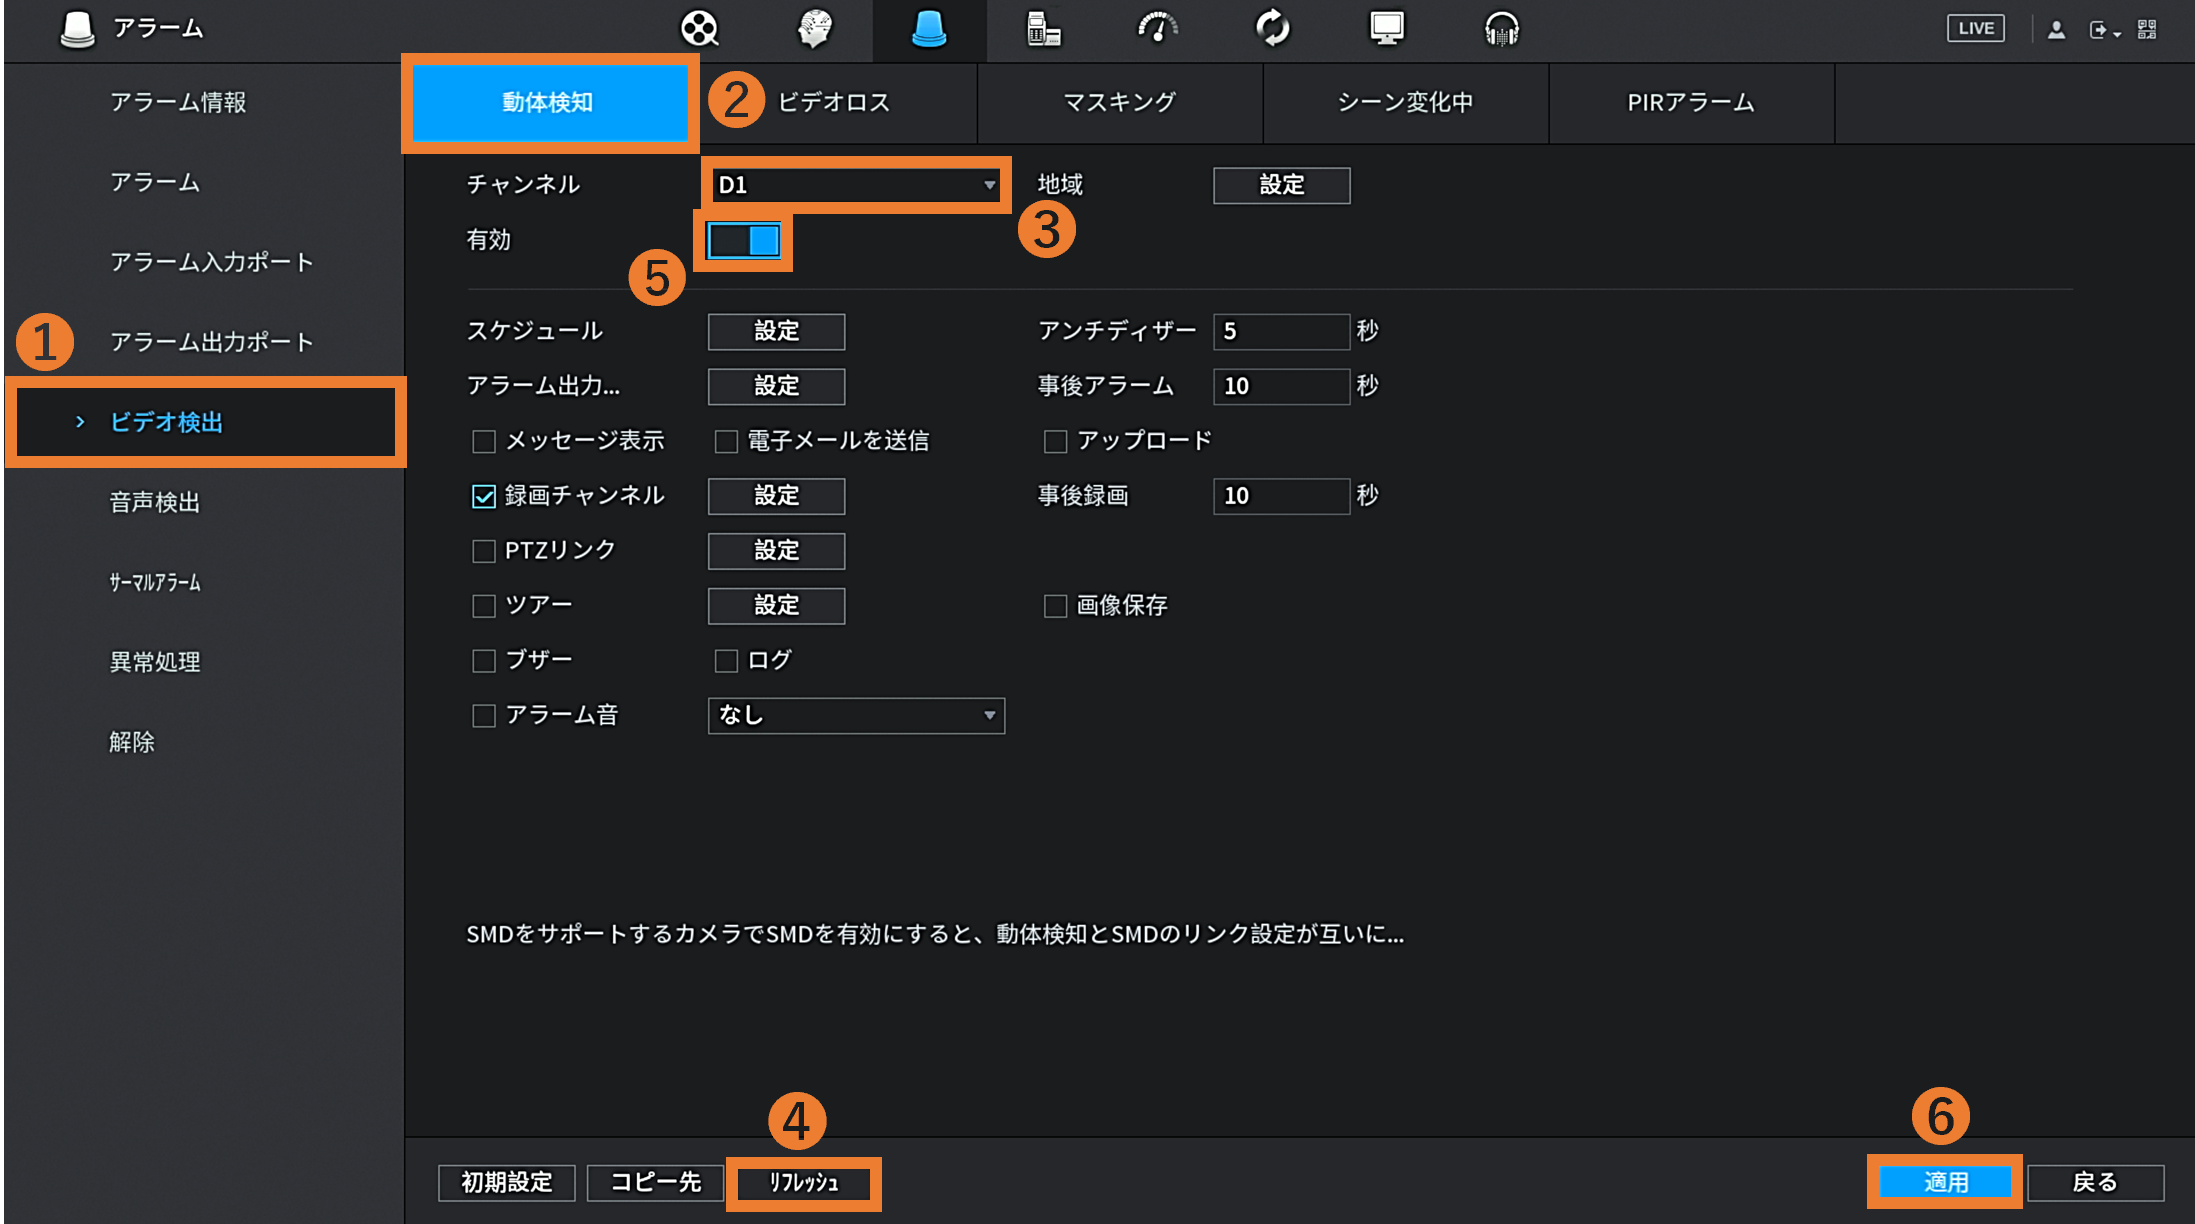Open the AI brain icon menu
This screenshot has height=1224, width=2195.
tap(815, 28)
